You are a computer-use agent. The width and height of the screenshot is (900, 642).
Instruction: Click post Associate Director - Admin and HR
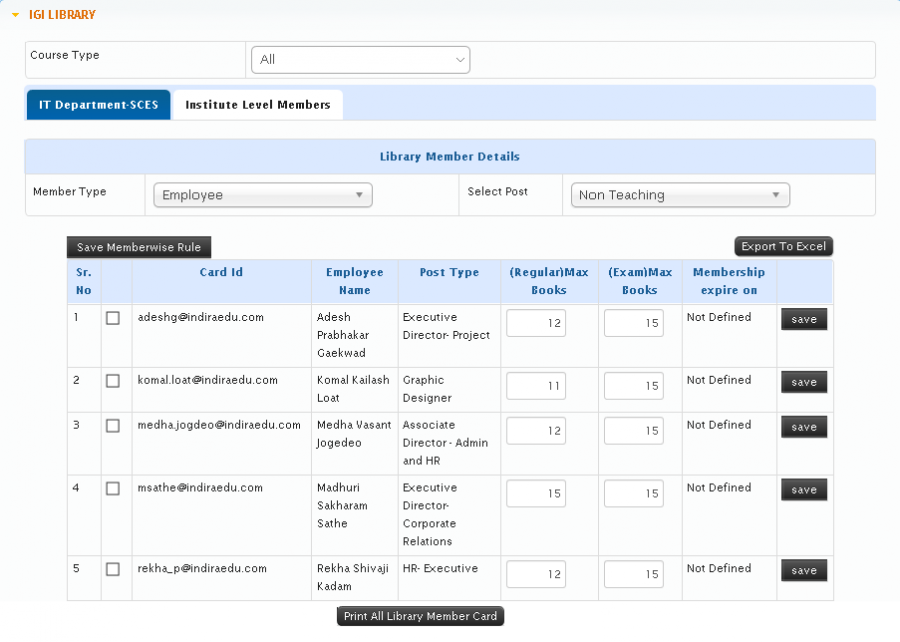(x=445, y=443)
